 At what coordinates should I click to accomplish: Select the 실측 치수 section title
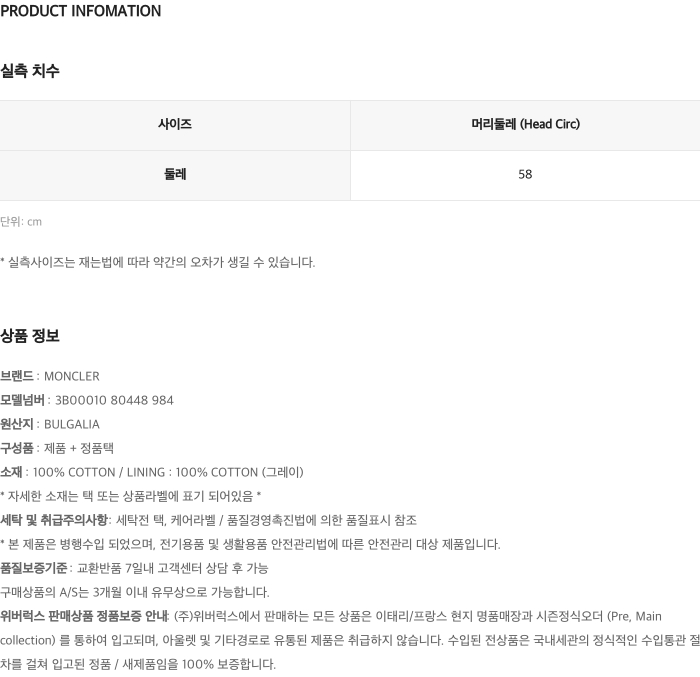[x=29, y=71]
